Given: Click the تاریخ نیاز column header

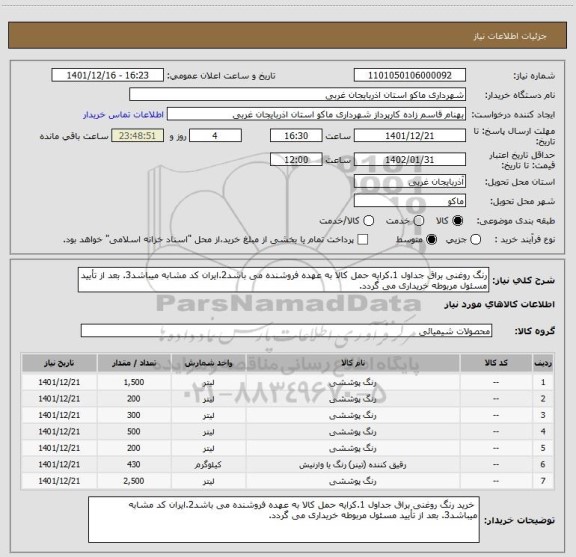Looking at the screenshot, I should pyautogui.click(x=59, y=363).
